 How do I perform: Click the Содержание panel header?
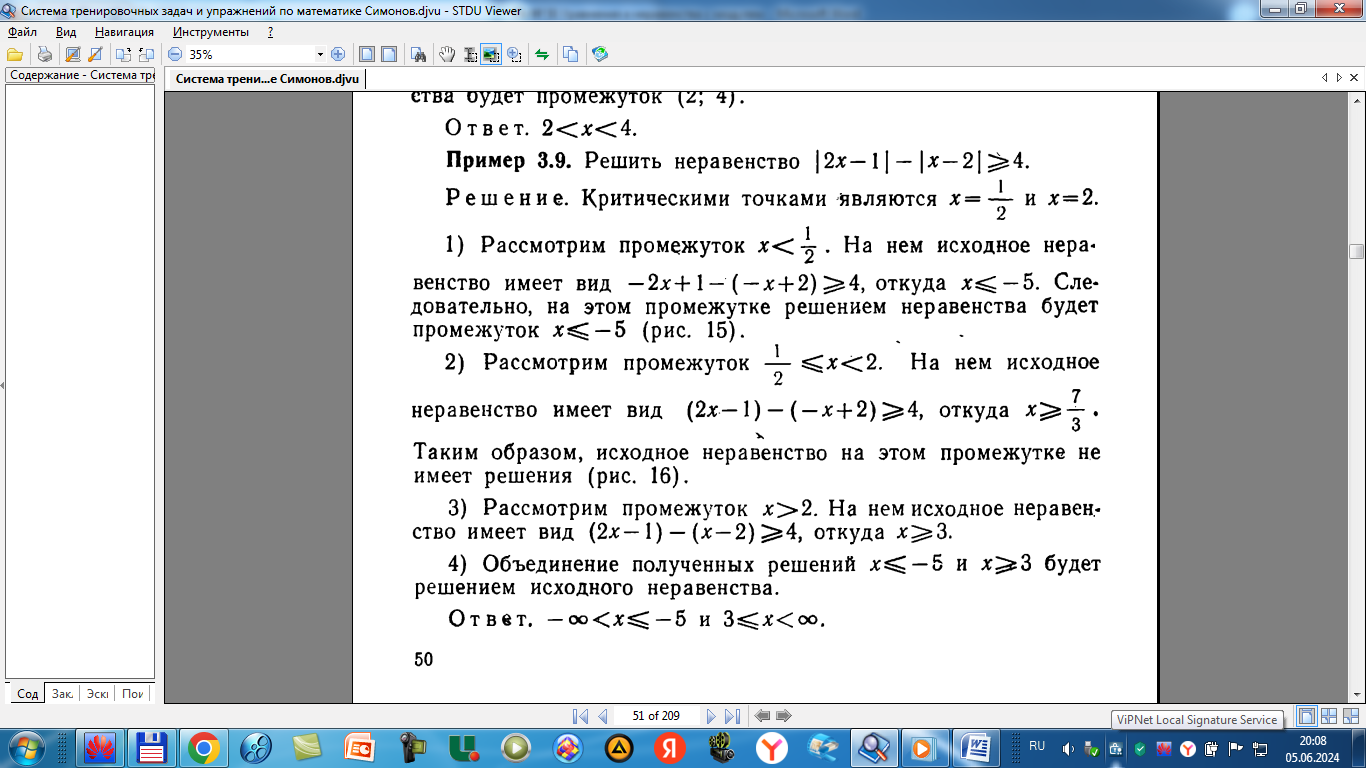[80, 76]
